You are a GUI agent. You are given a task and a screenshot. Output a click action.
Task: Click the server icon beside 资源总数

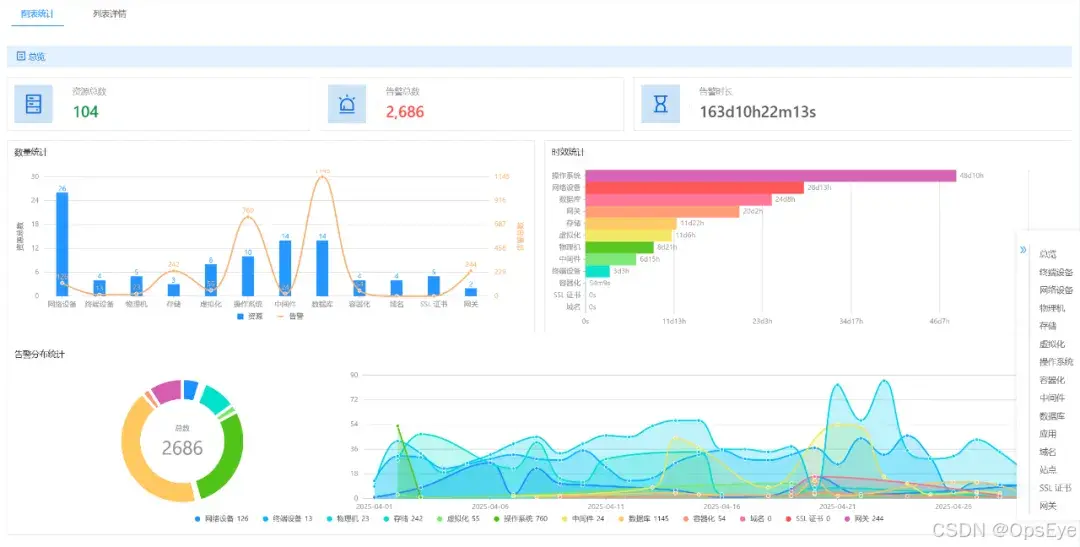point(33,104)
